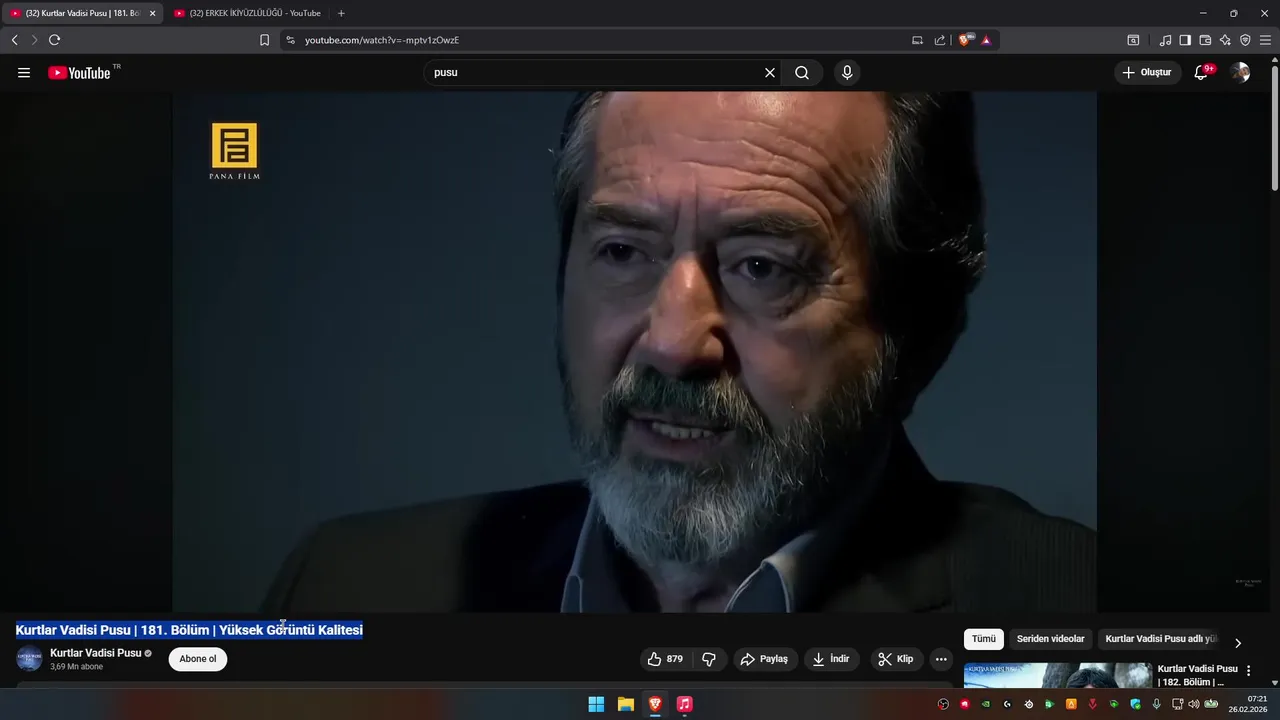1280x720 pixels.
Task: Open the account avatar menu
Action: 1240,73
